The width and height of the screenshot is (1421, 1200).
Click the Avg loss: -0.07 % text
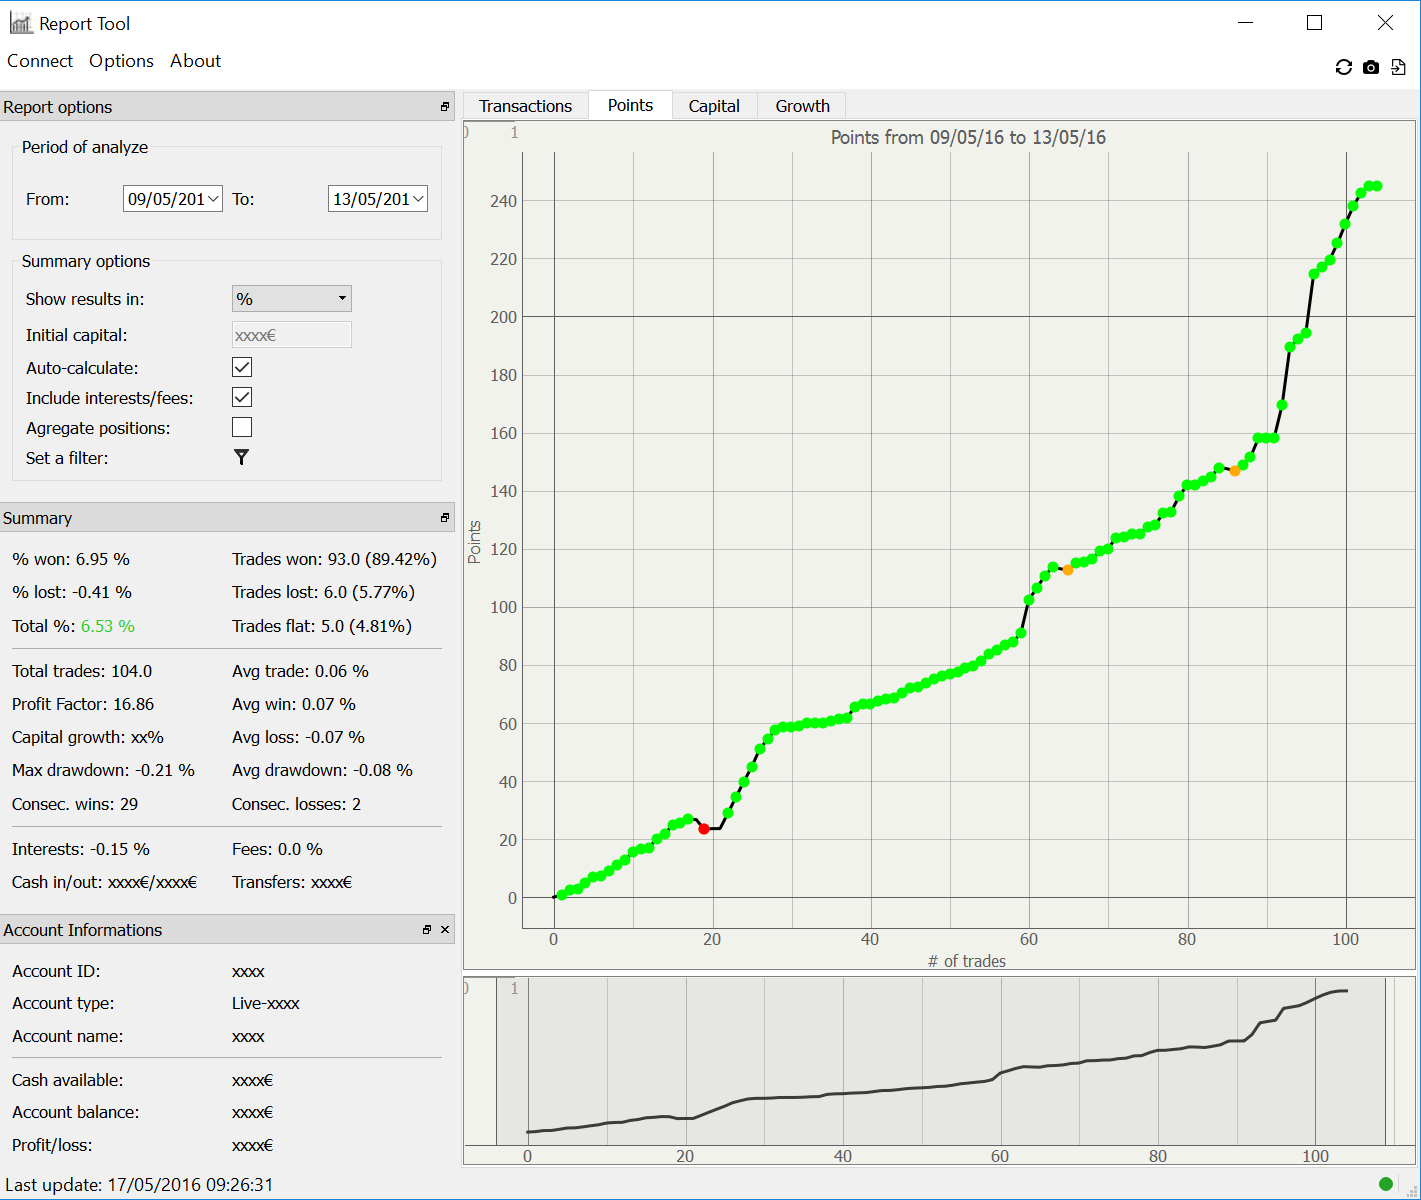(x=298, y=737)
